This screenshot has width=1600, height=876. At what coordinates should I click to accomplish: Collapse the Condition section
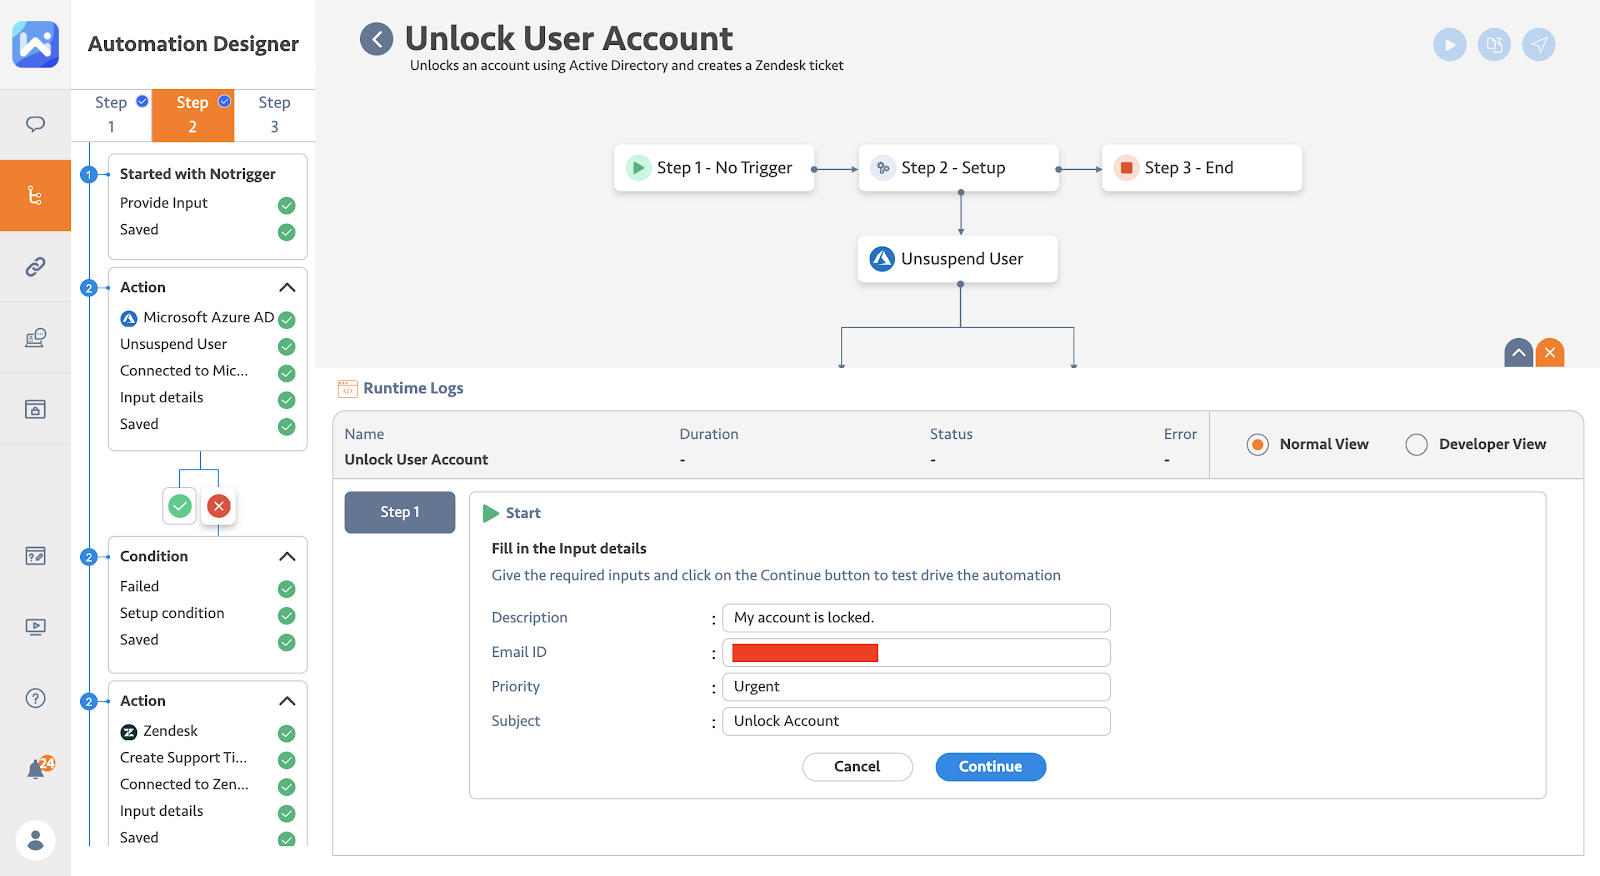tap(287, 556)
